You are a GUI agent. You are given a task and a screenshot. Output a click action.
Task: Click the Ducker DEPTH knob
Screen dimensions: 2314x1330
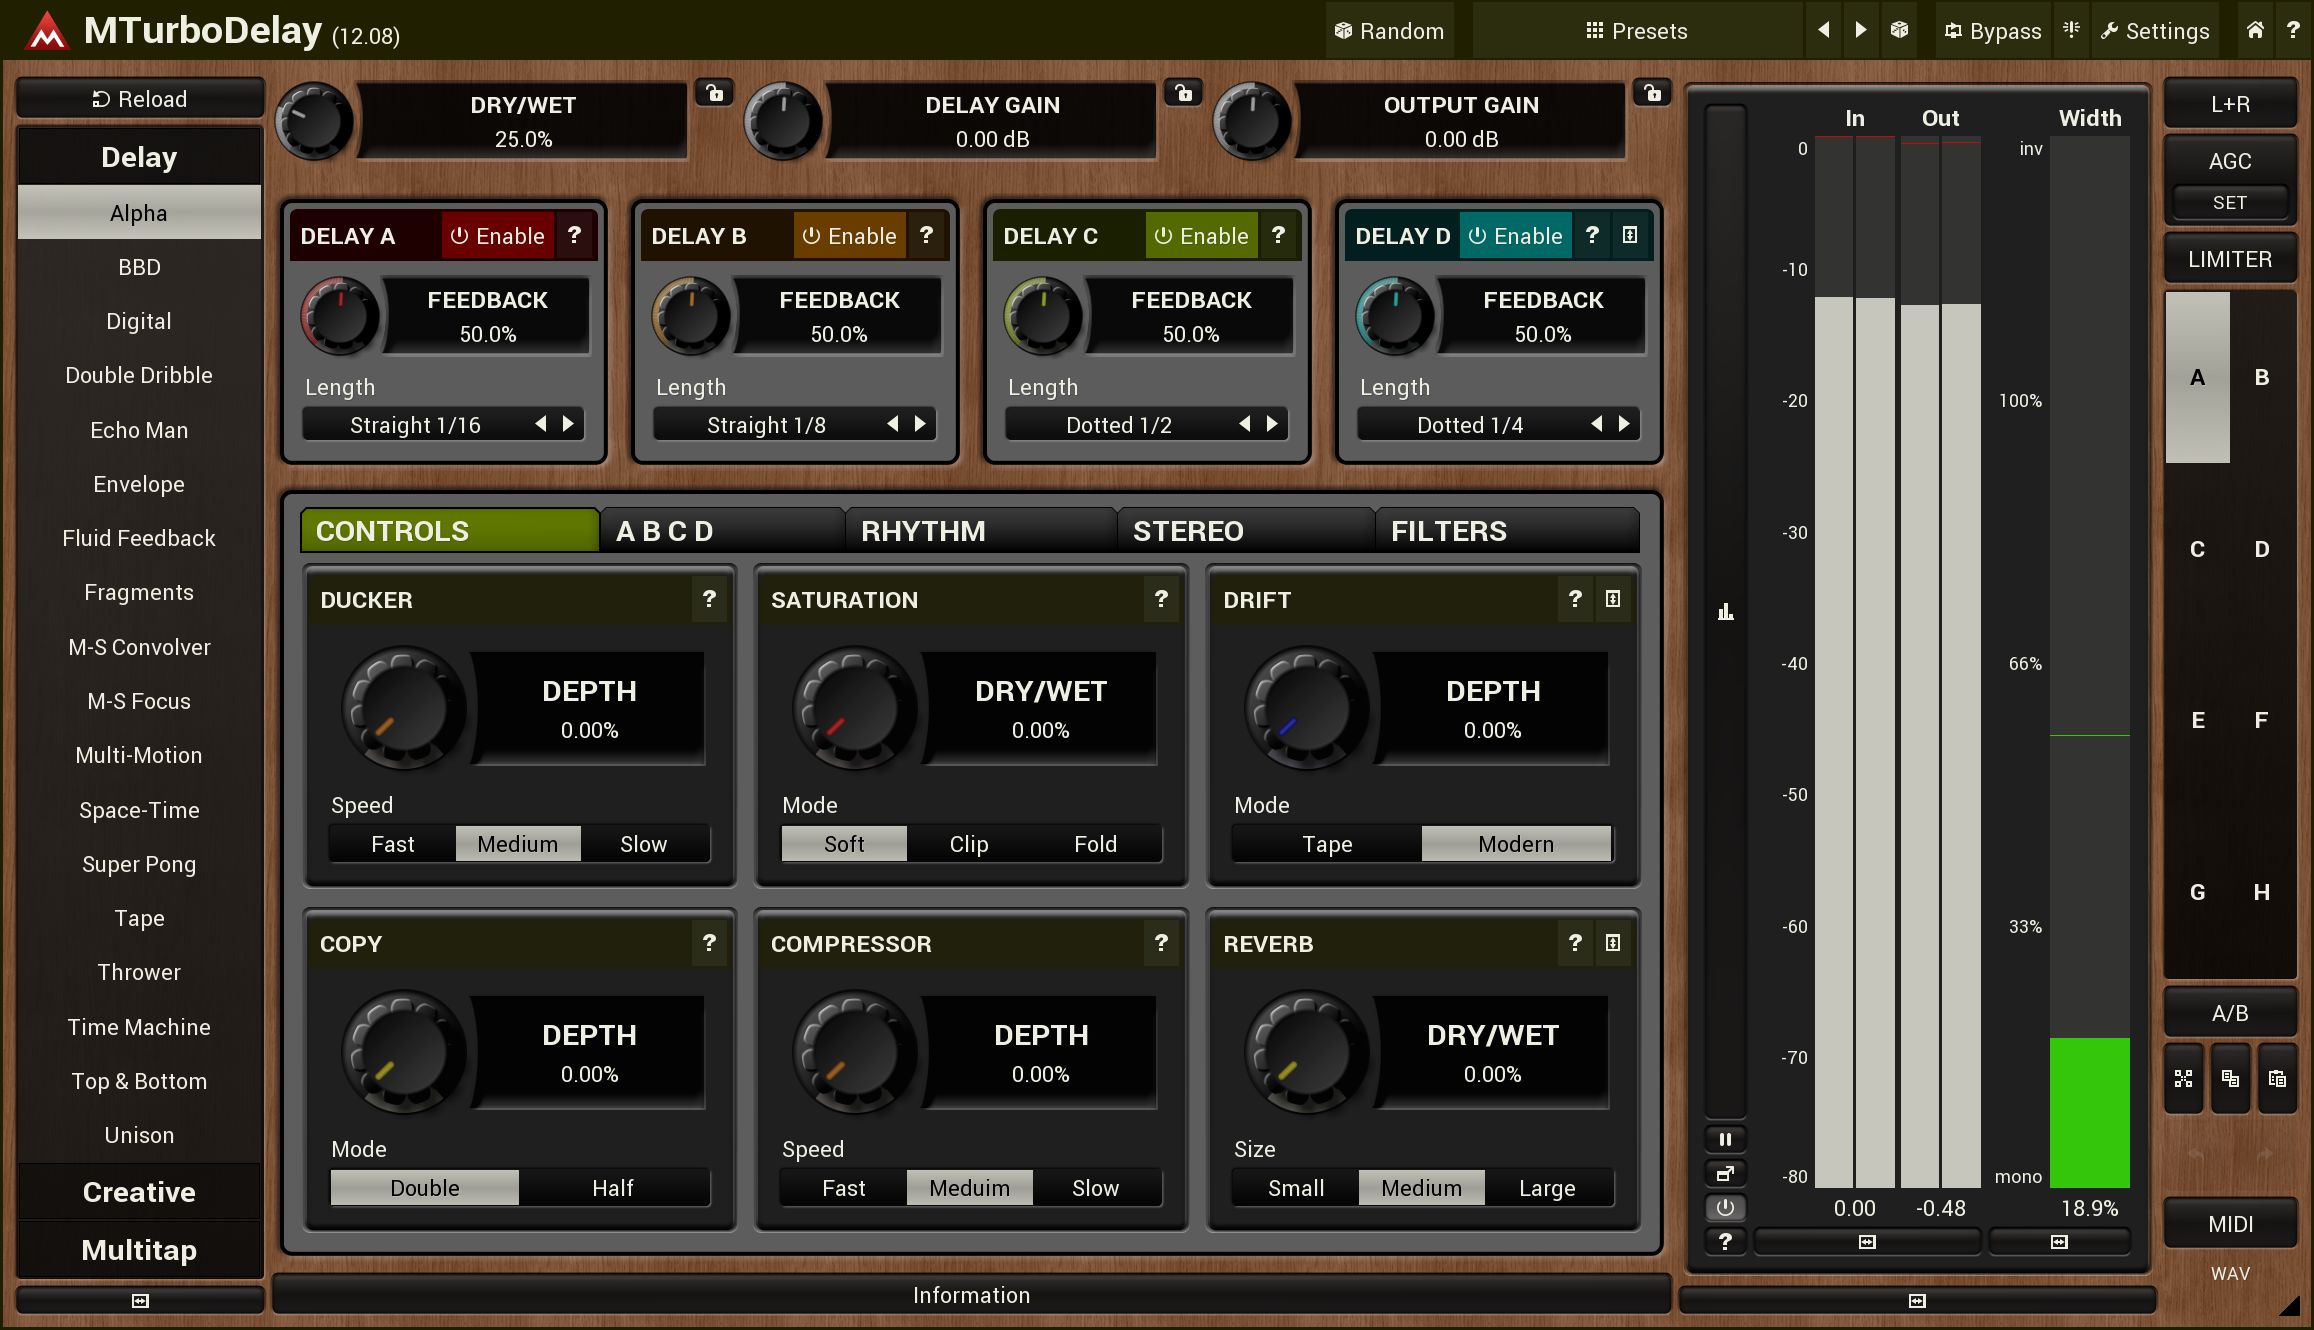[x=403, y=708]
